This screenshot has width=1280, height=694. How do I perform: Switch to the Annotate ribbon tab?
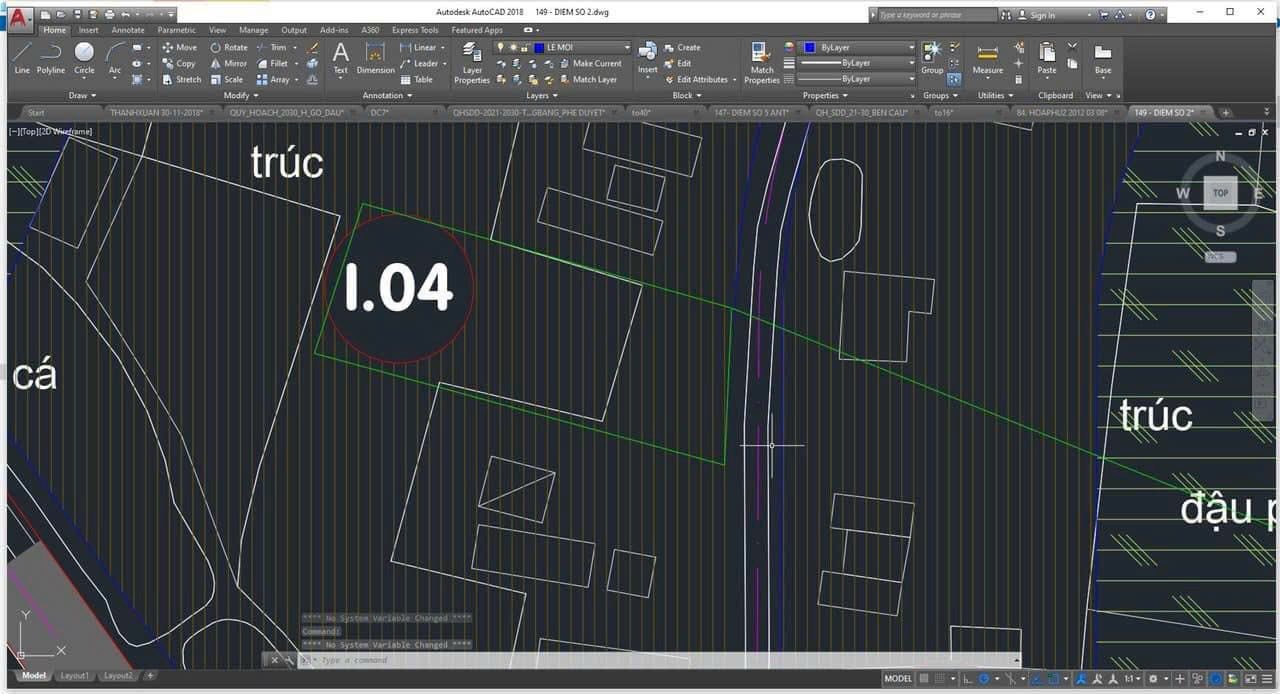pos(127,30)
